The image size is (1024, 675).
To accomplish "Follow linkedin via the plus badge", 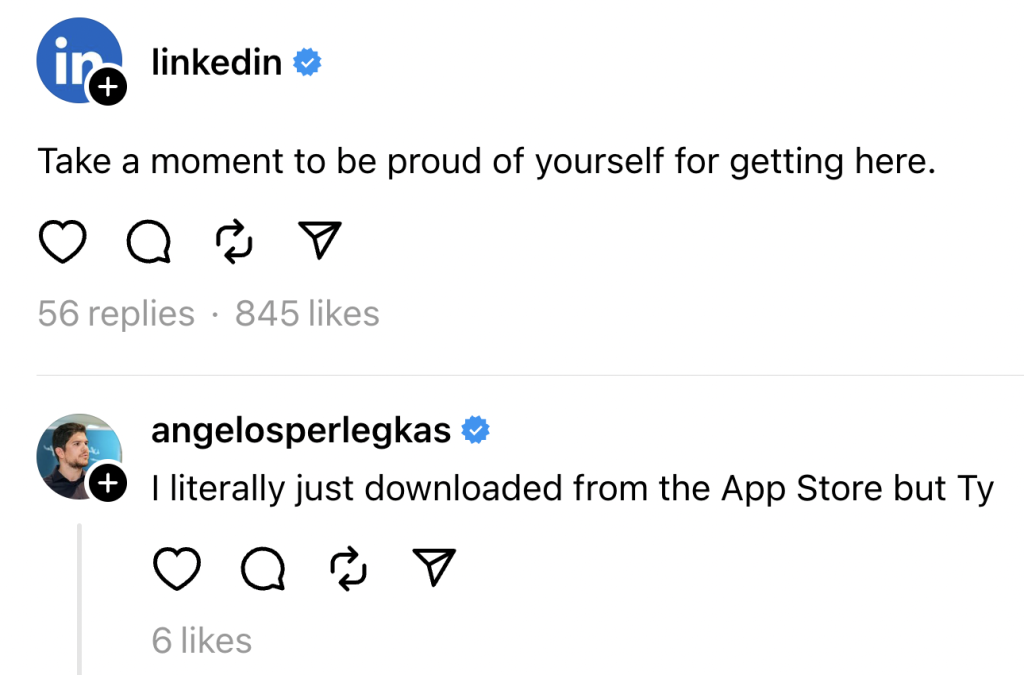I will (x=107, y=89).
